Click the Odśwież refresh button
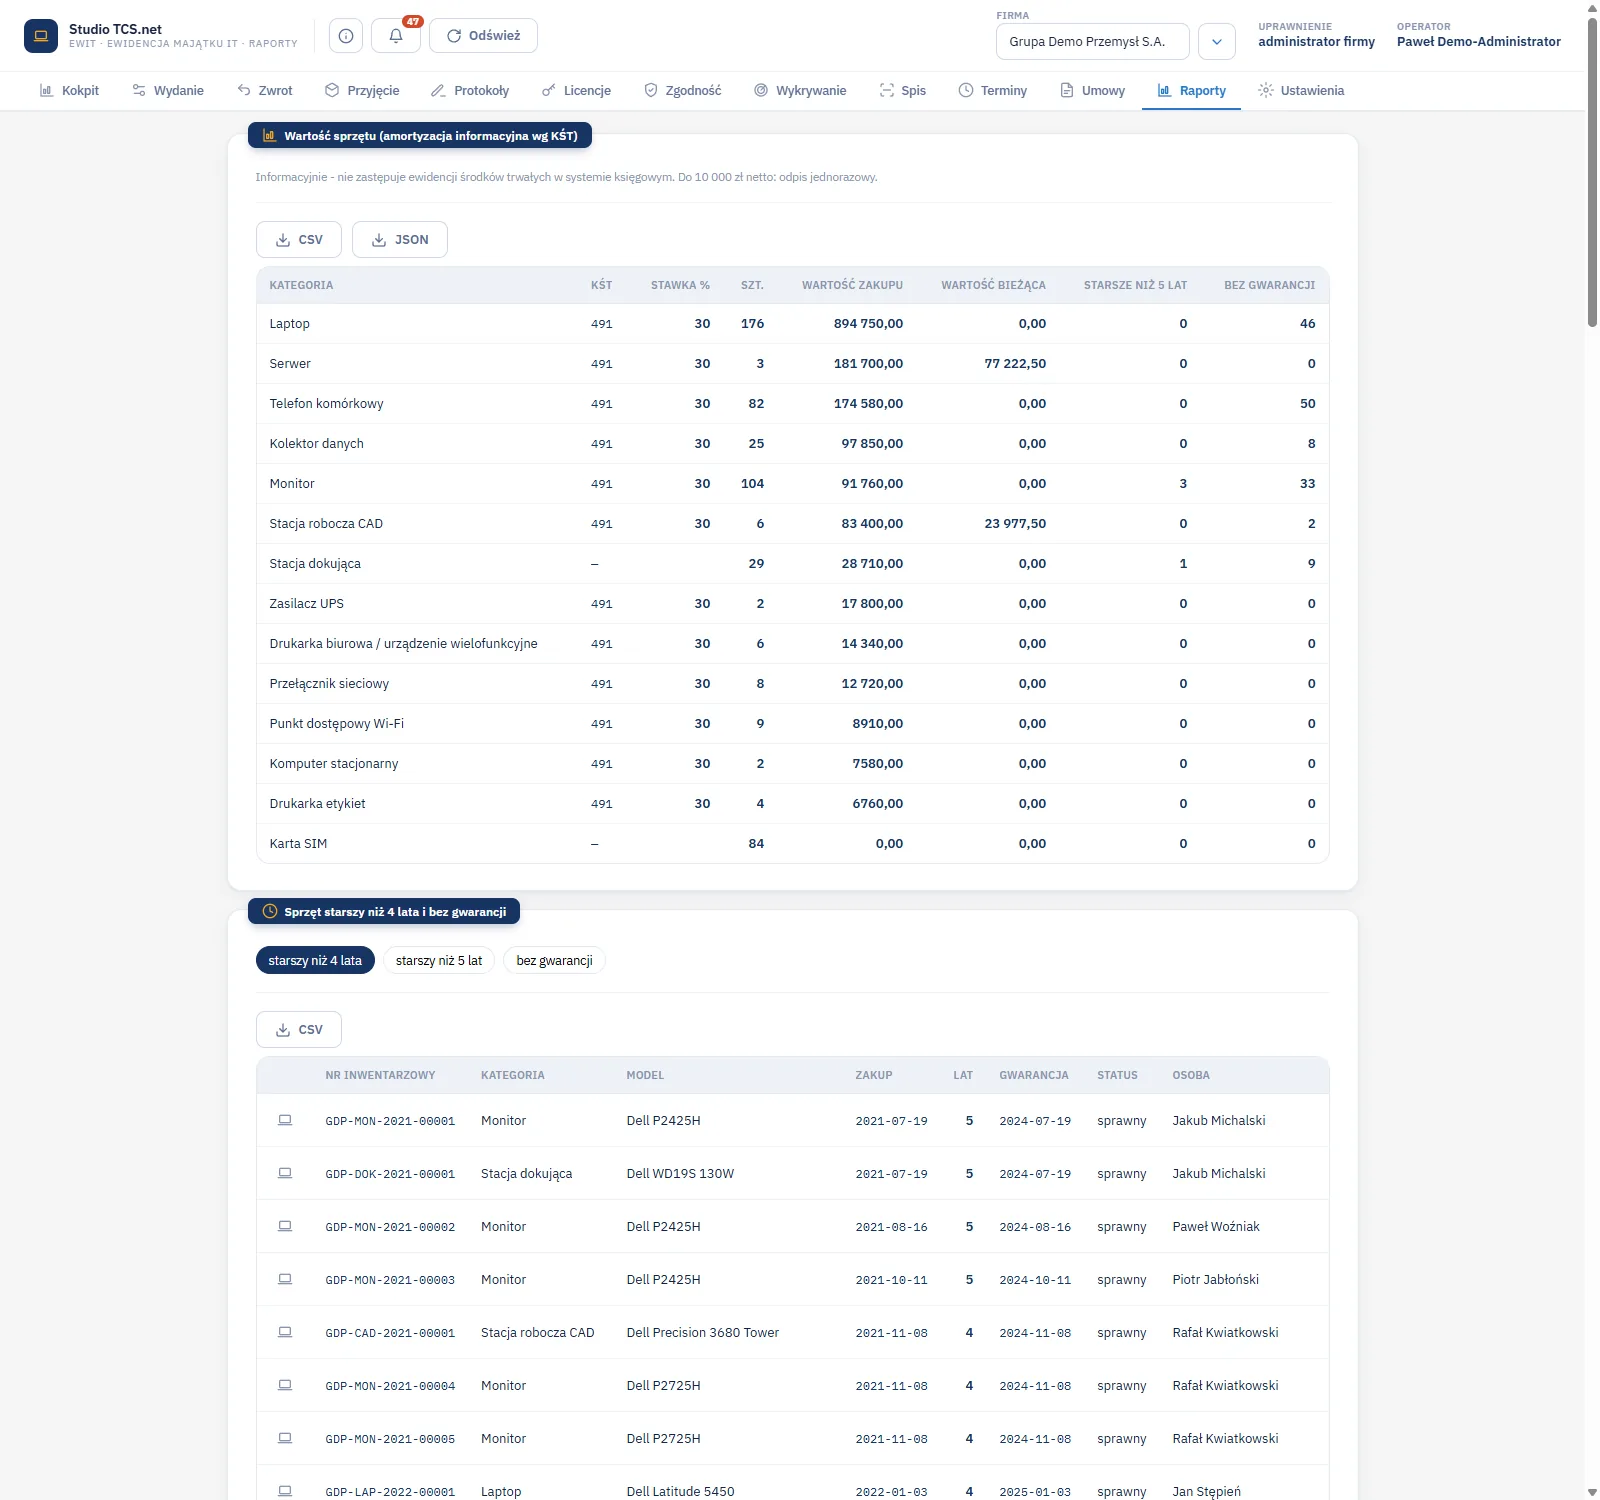The width and height of the screenshot is (1600, 1500). (483, 36)
